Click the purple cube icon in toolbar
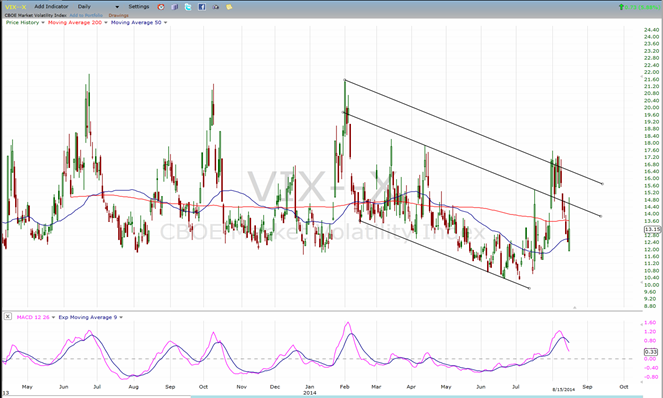Viewport: 663px width, 398px height. 175,7
